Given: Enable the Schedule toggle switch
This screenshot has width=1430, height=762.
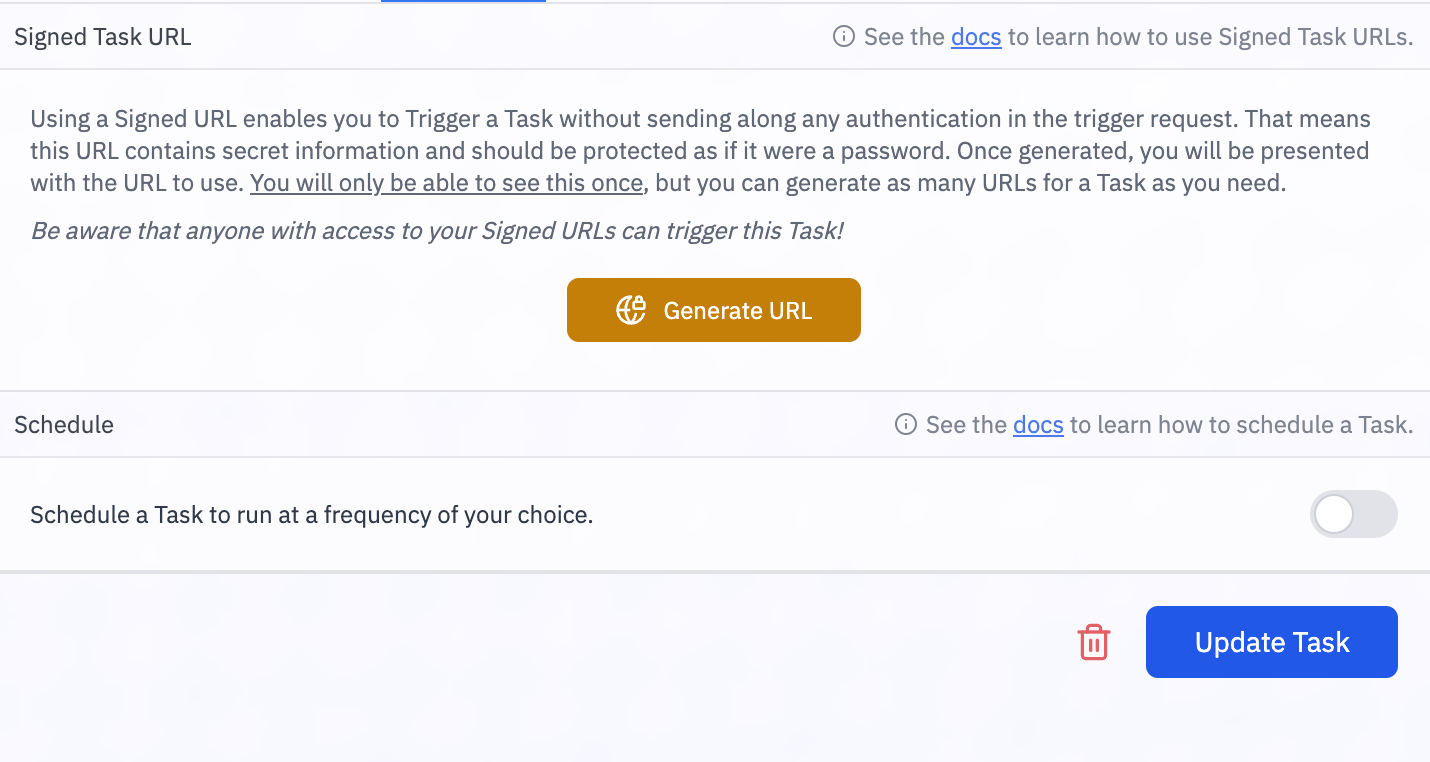Looking at the screenshot, I should pyautogui.click(x=1353, y=515).
